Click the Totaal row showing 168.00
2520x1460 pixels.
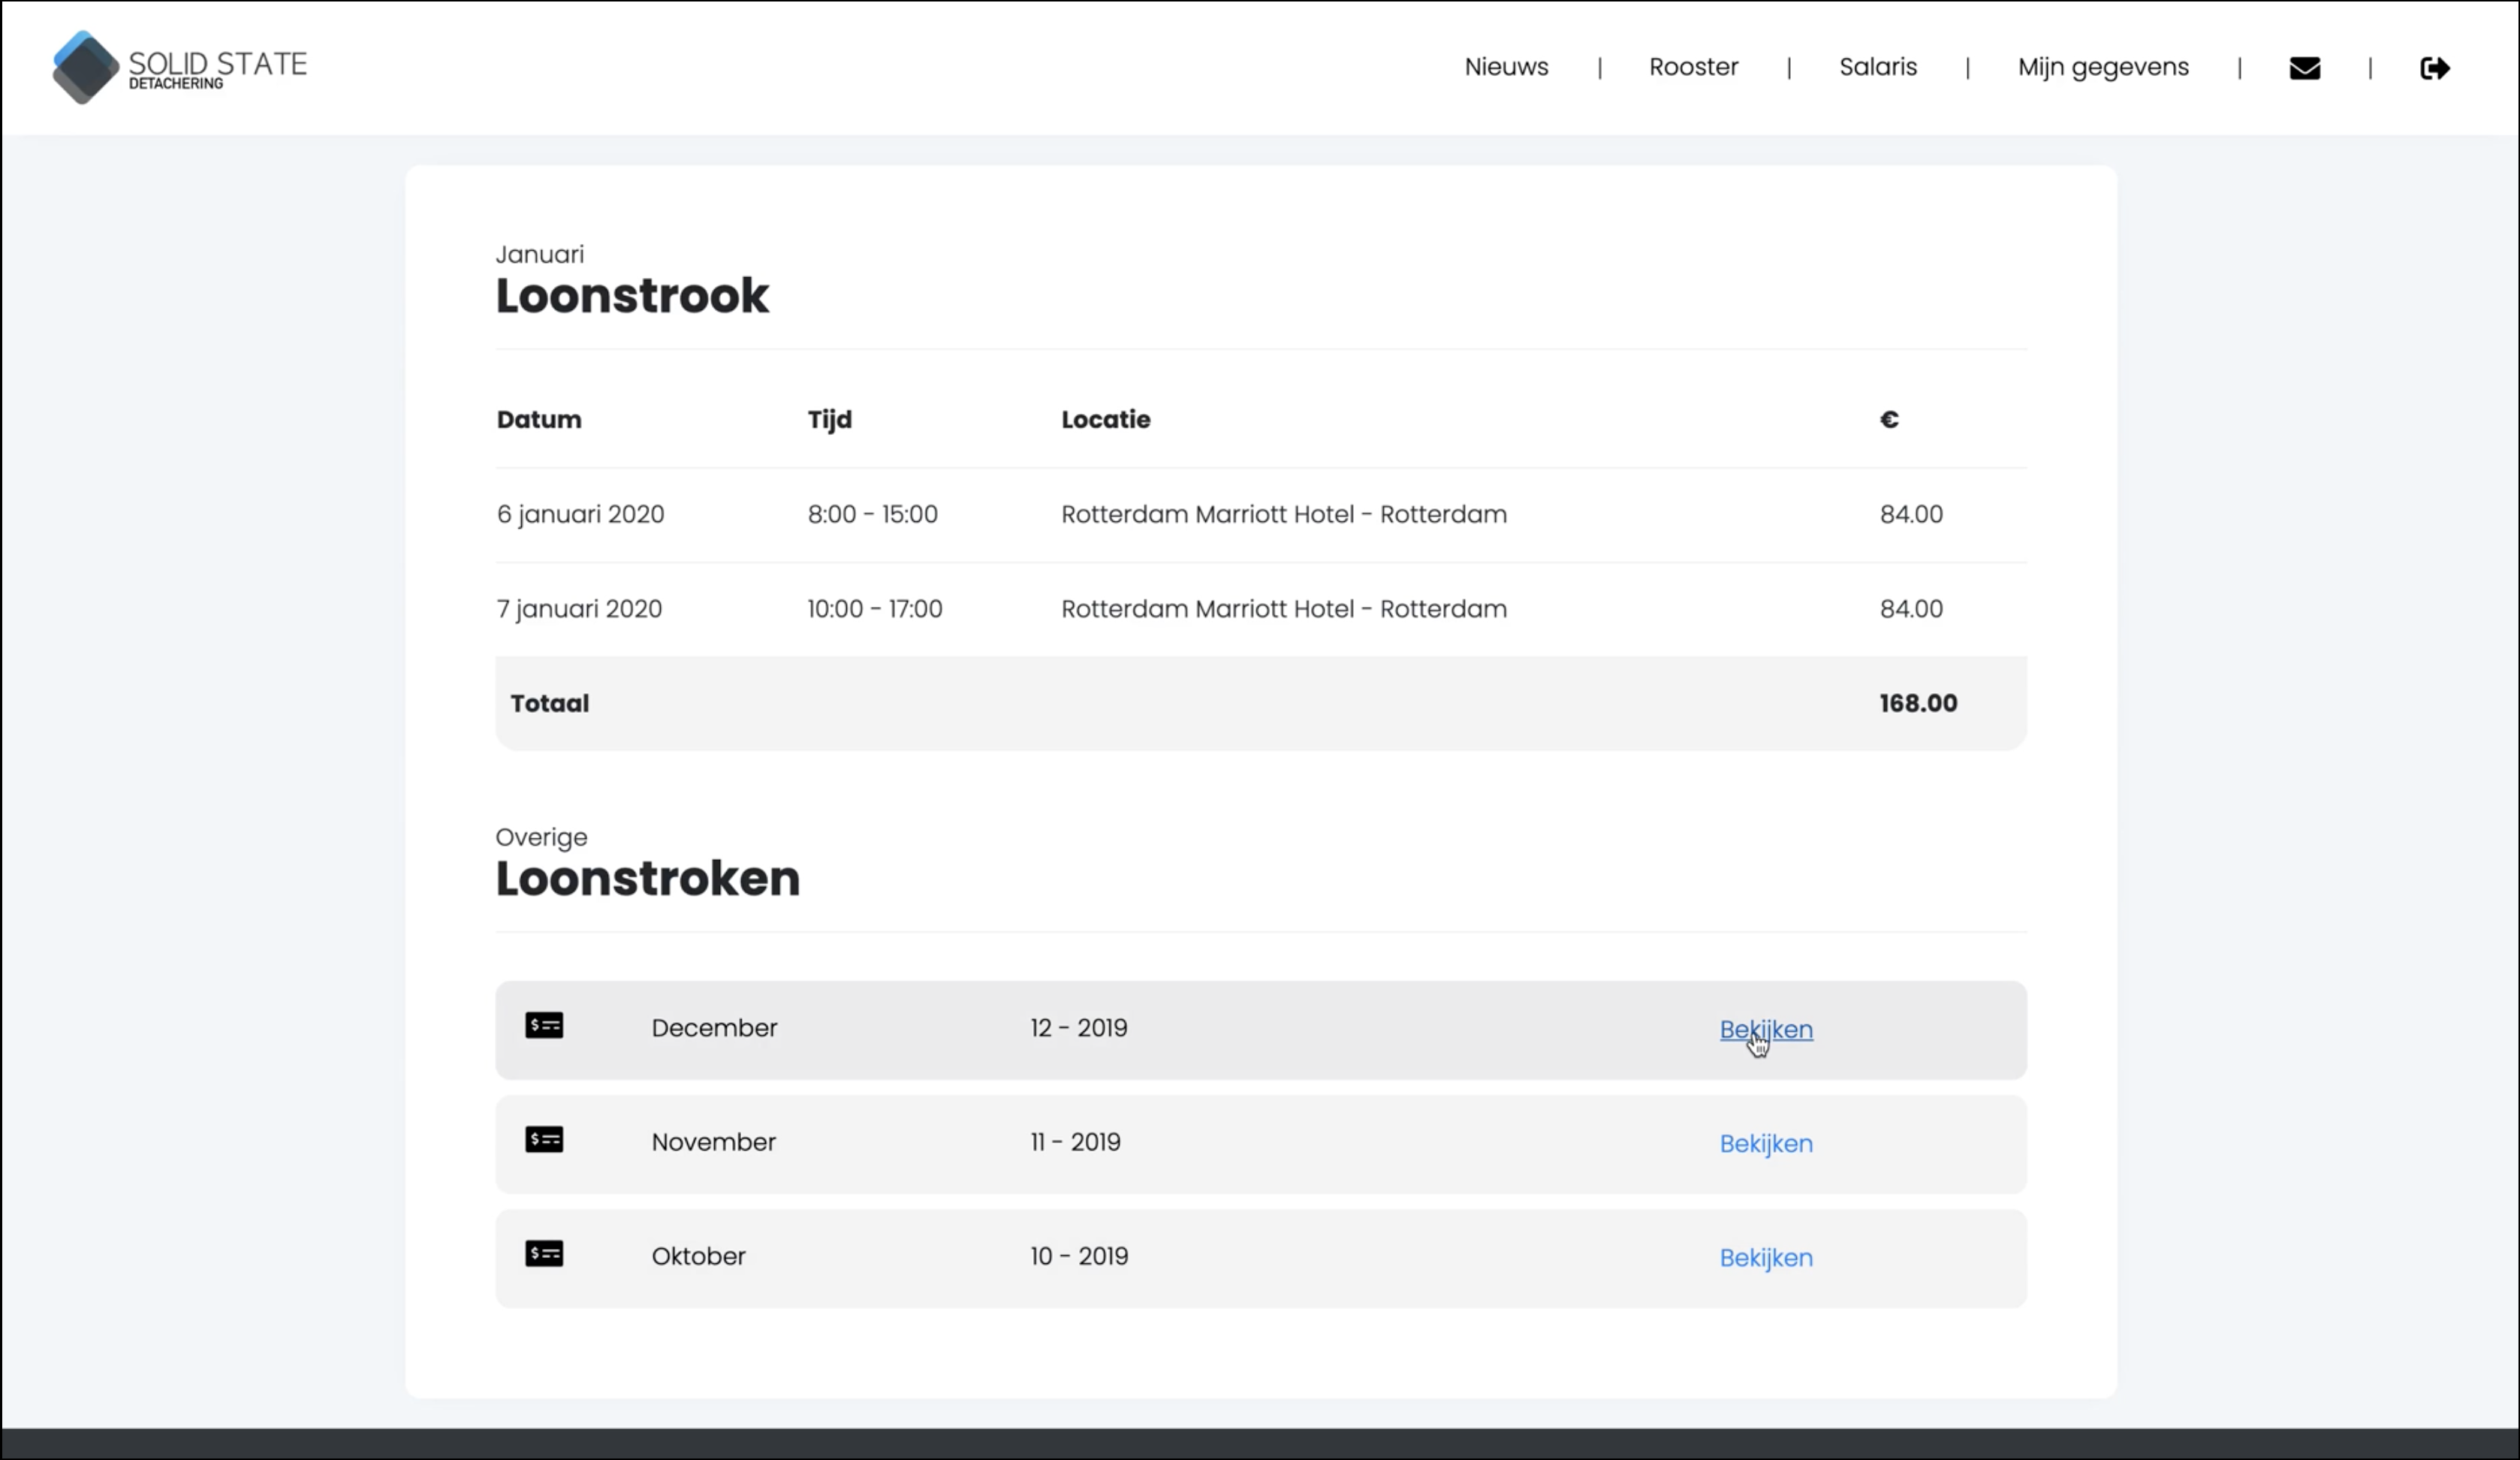click(x=1200, y=702)
